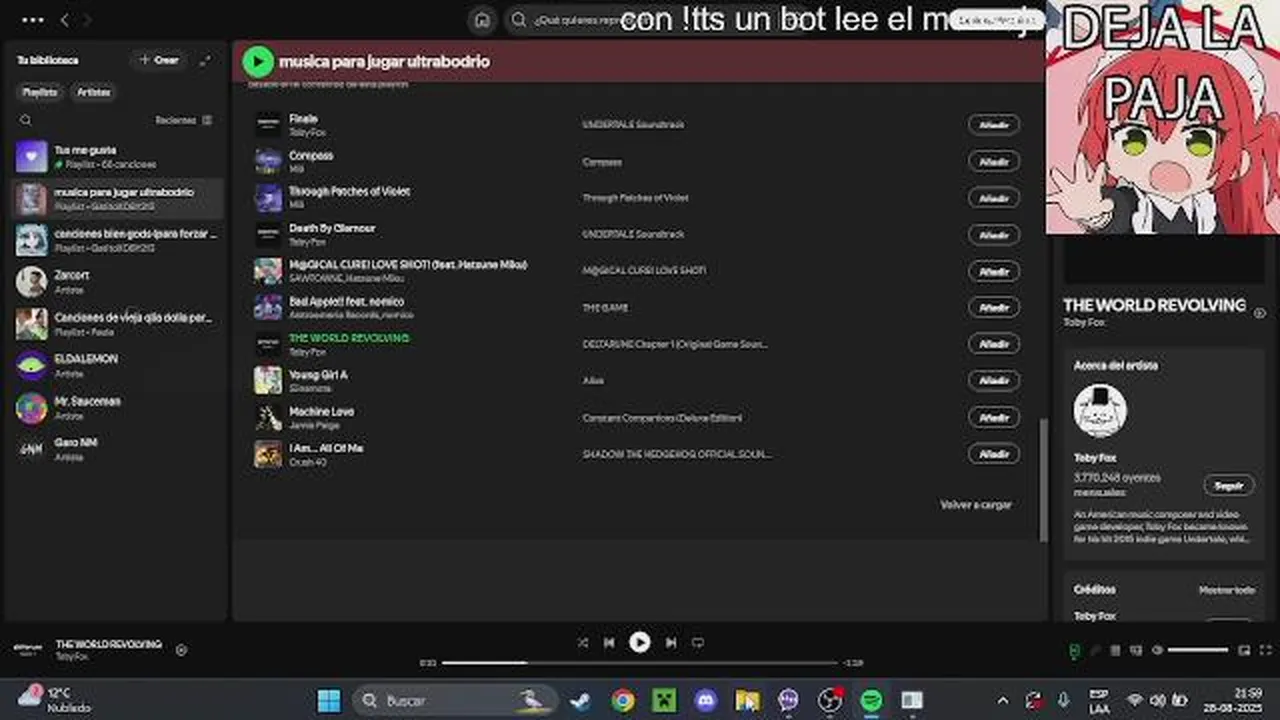Mute with the volume speaker icon
The width and height of the screenshot is (1280, 720).
[x=1157, y=651]
